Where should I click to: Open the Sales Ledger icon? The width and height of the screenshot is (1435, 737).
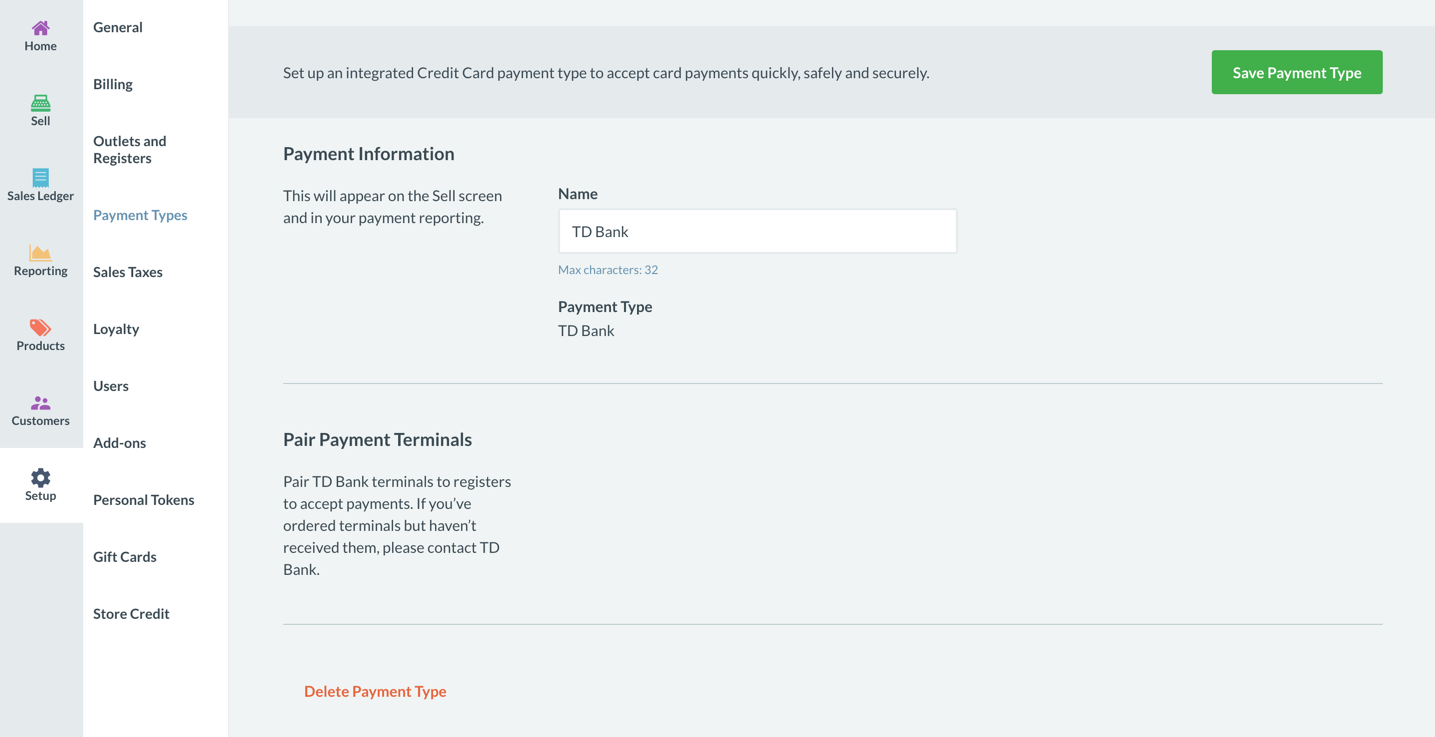(40, 177)
